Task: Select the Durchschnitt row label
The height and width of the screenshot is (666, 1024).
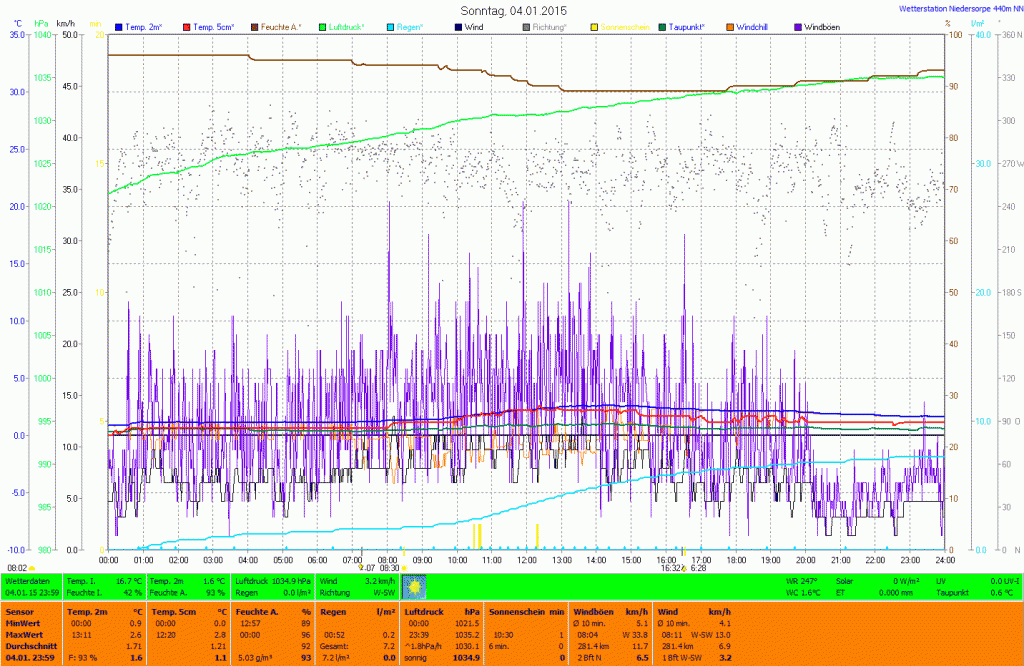Action: point(30,646)
